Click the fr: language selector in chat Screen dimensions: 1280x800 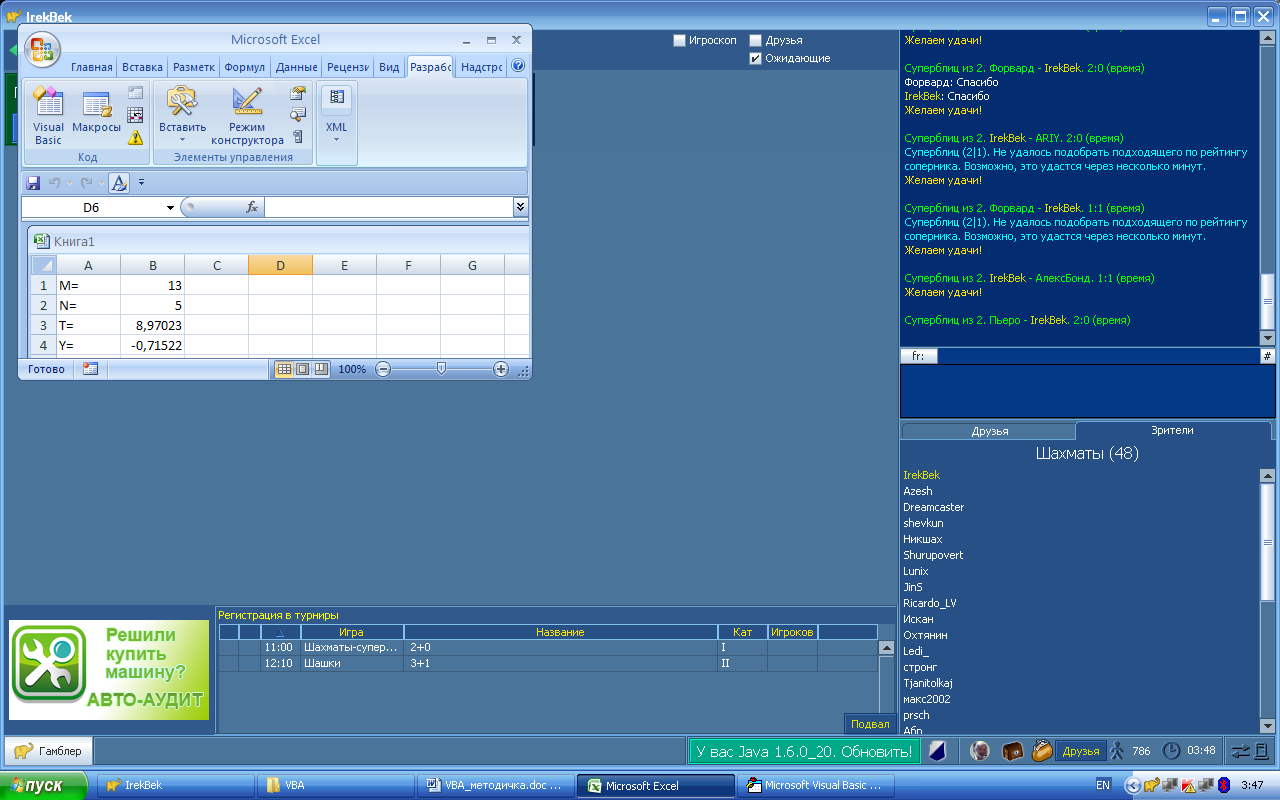918,356
